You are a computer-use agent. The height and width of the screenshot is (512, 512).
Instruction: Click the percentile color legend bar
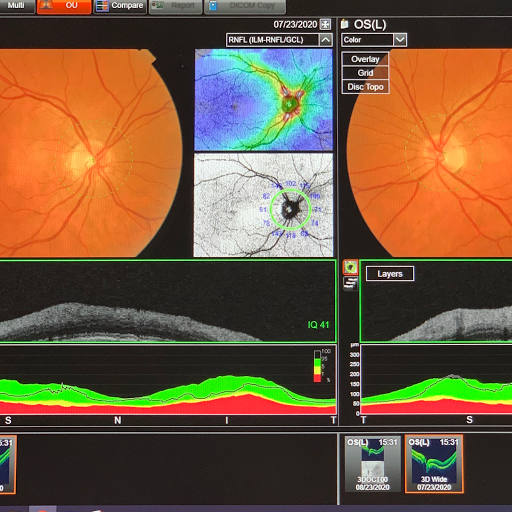(x=317, y=366)
